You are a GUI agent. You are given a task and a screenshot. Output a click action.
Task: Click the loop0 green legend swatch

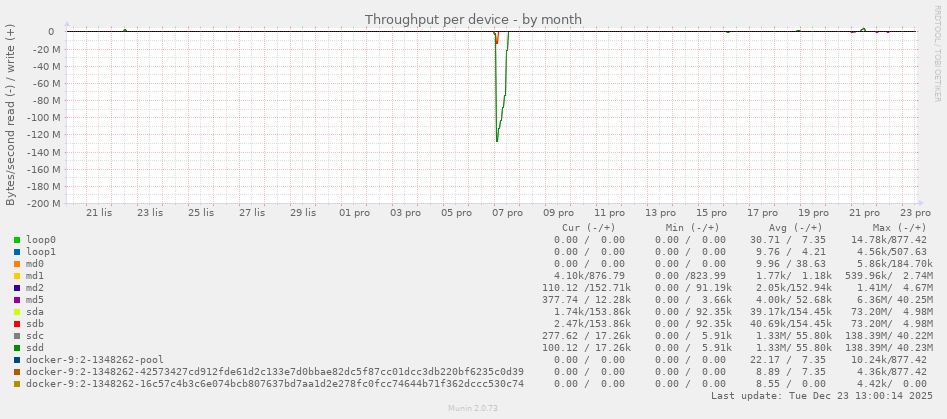[17, 240]
